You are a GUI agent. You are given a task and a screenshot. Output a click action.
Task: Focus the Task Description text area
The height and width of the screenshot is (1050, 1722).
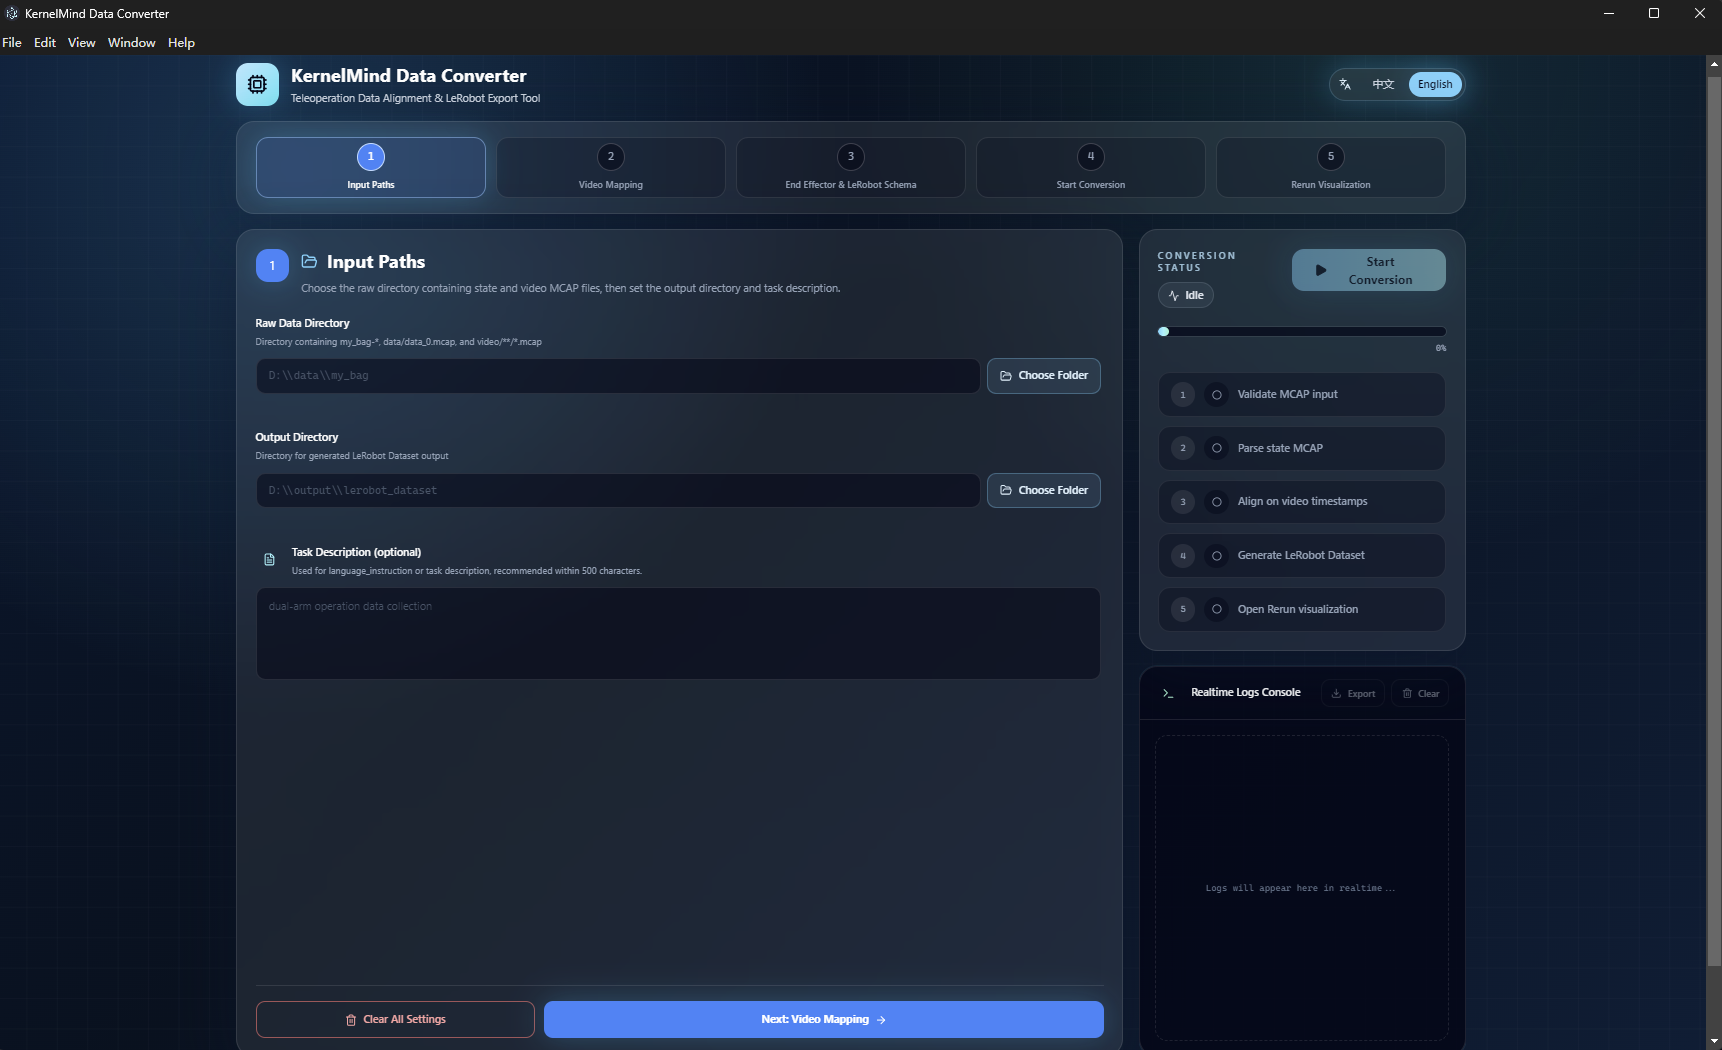[x=678, y=633]
